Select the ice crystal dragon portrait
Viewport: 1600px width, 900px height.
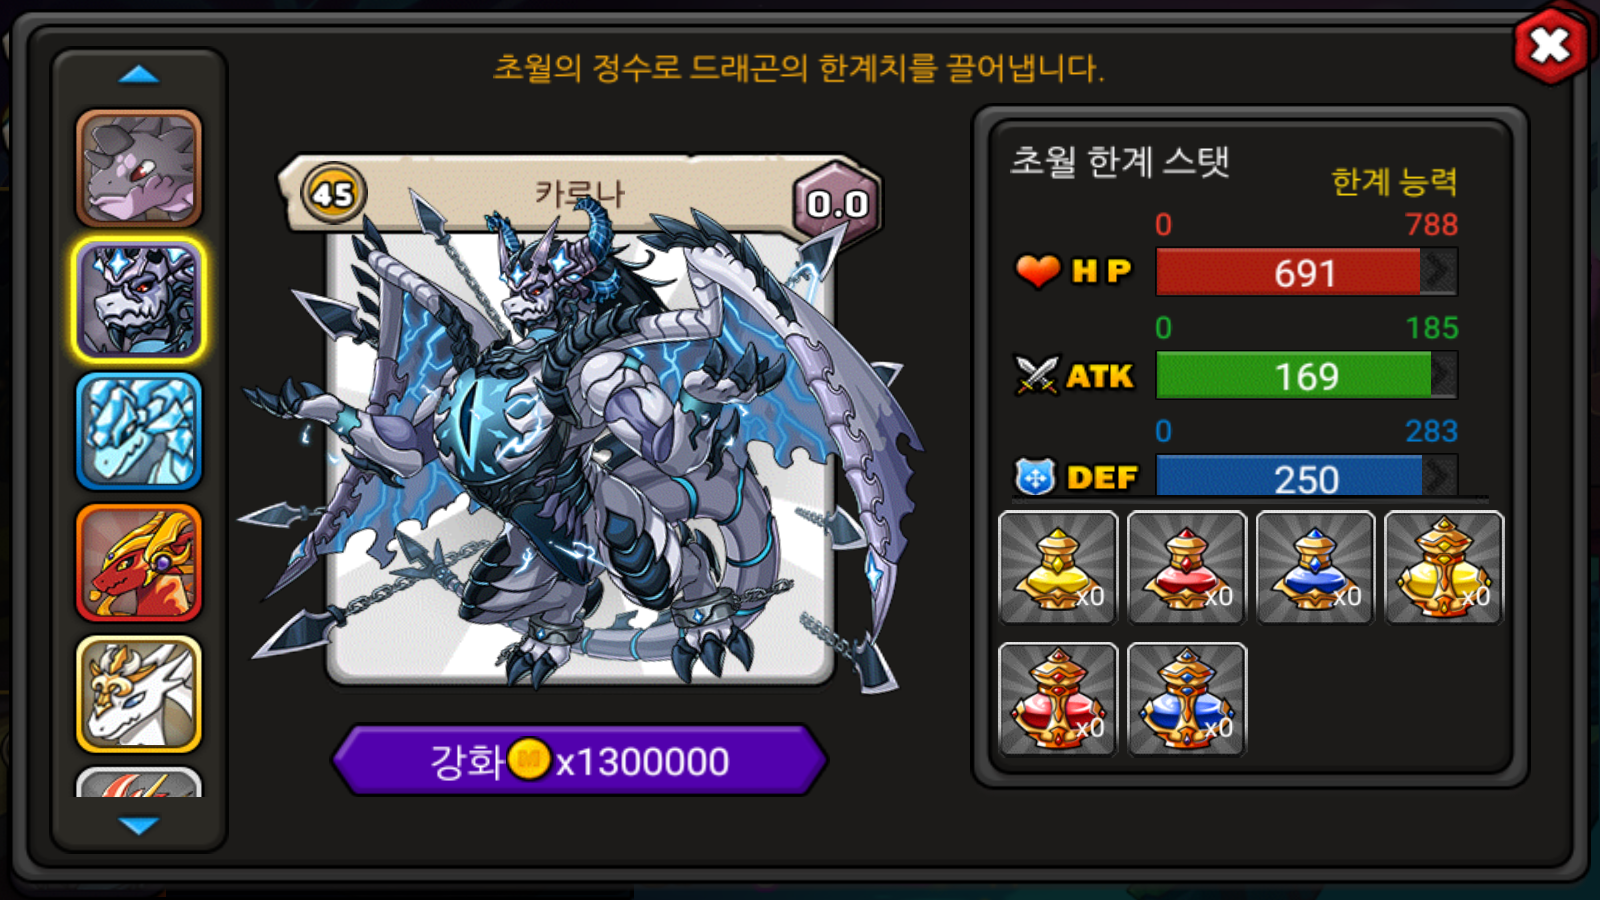(x=139, y=431)
